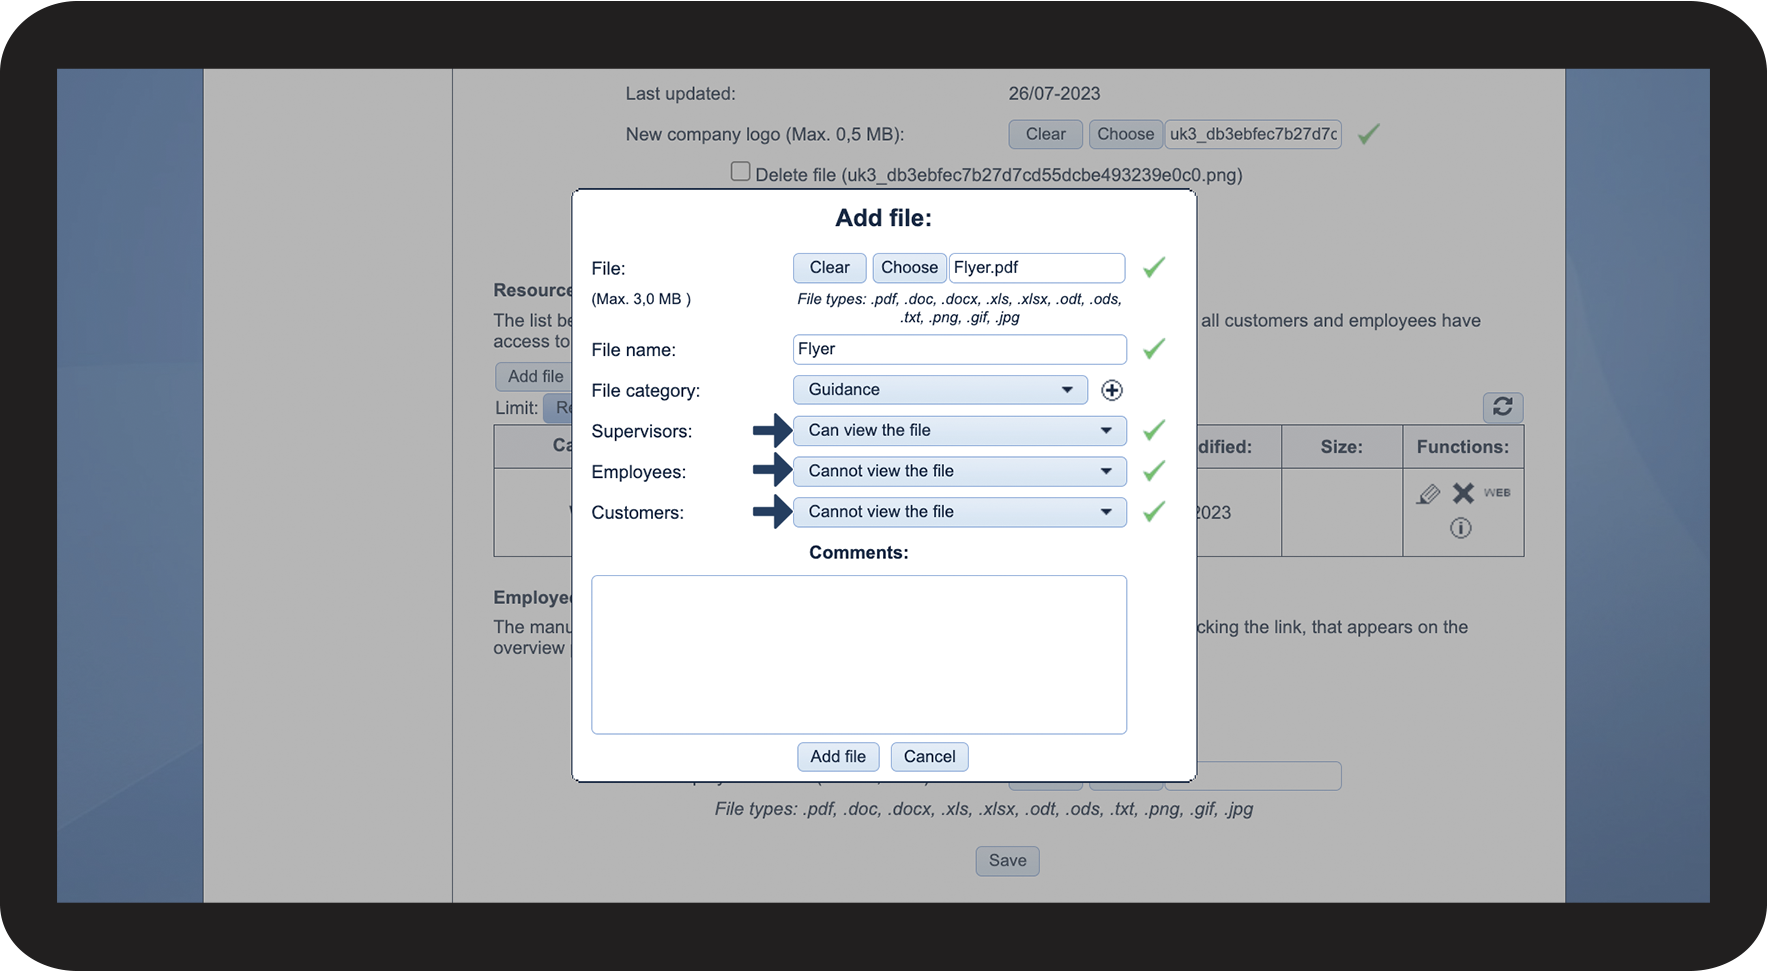Open the File category dropdown showing Guidance

click(939, 390)
